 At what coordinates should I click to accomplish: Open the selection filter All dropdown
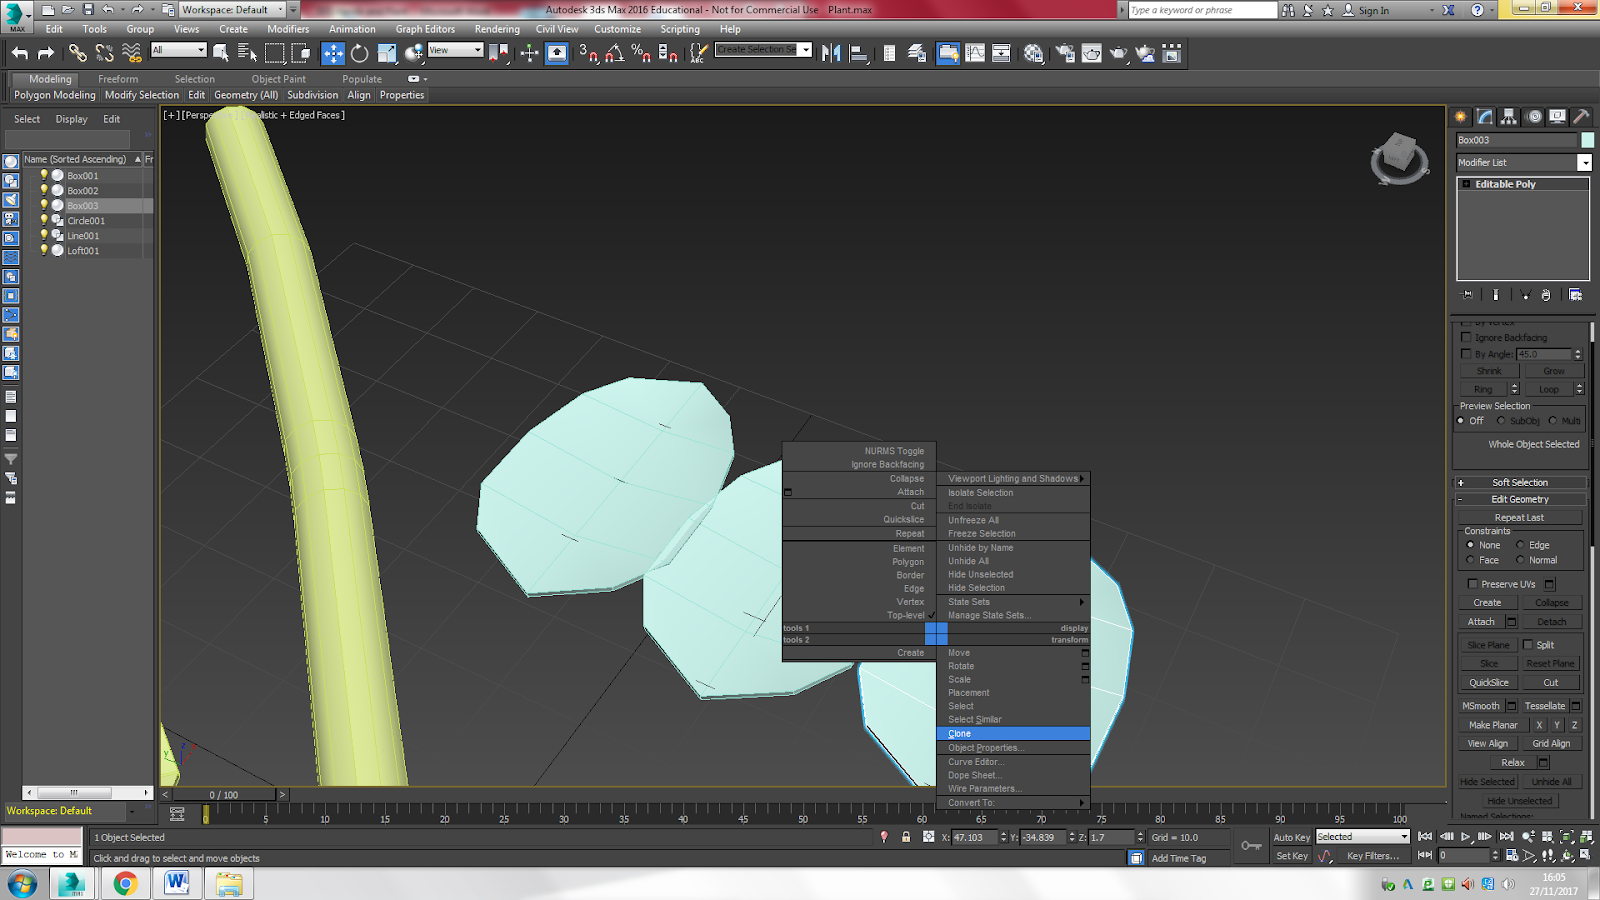click(x=179, y=50)
